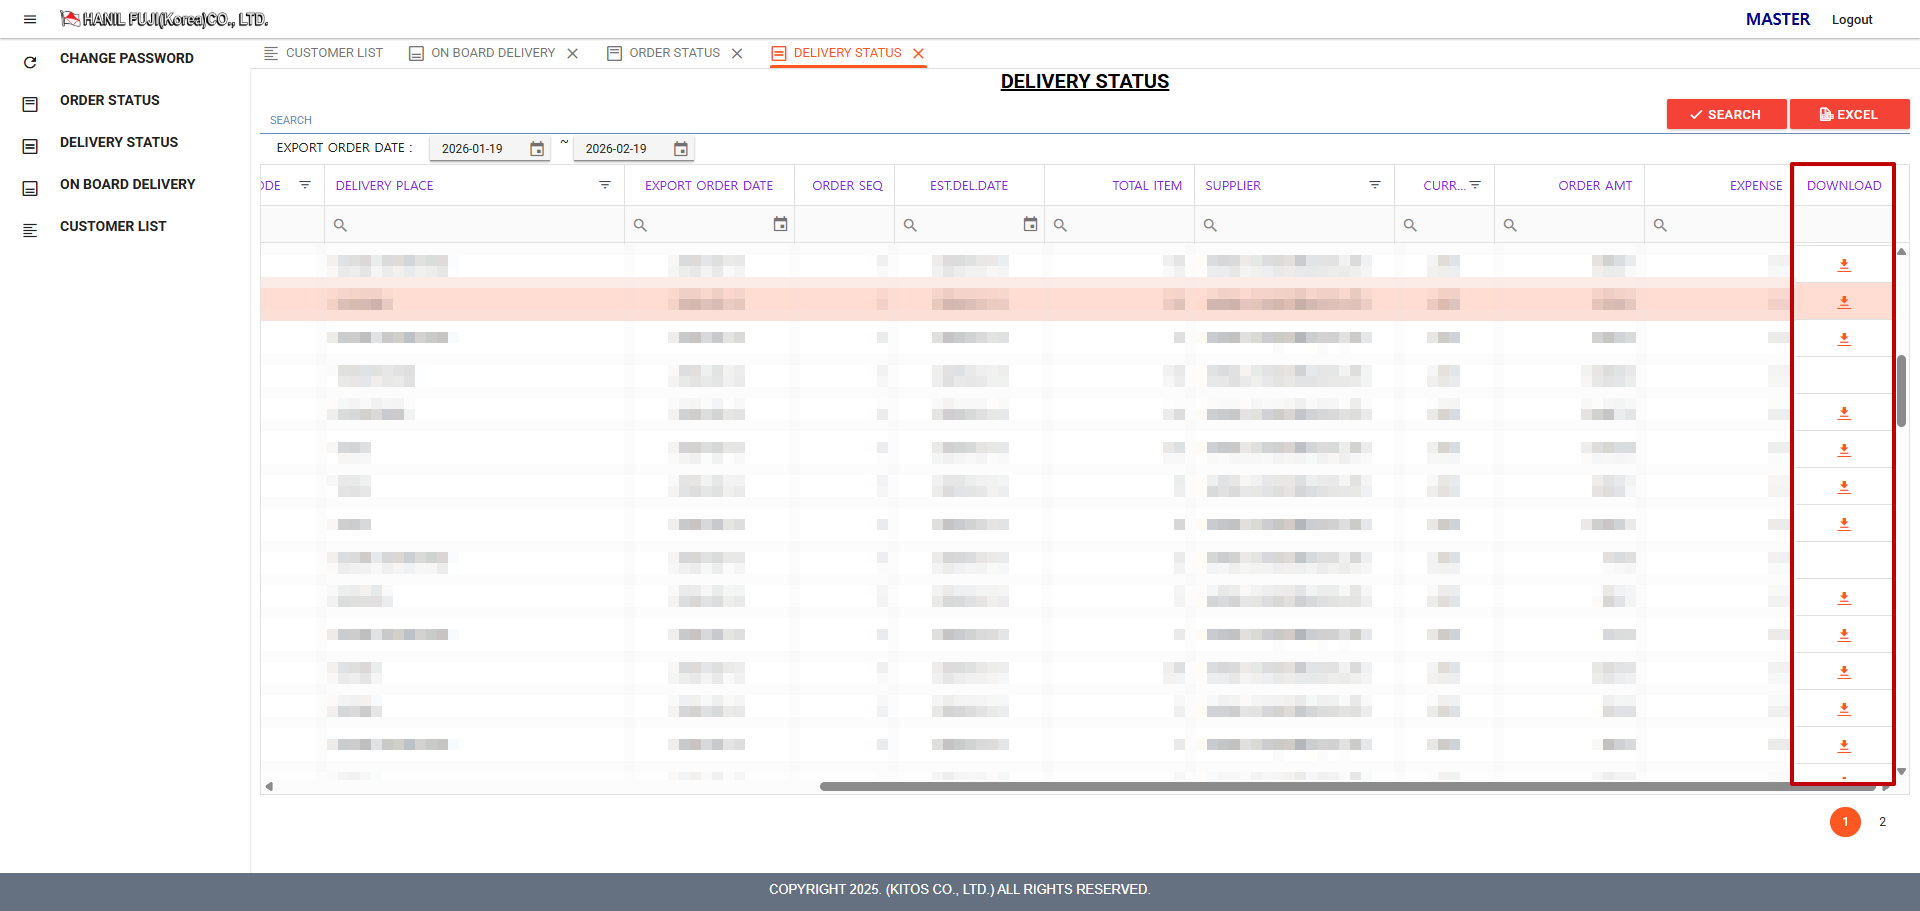
Task: Open the Supplier column filter
Action: 1375,185
